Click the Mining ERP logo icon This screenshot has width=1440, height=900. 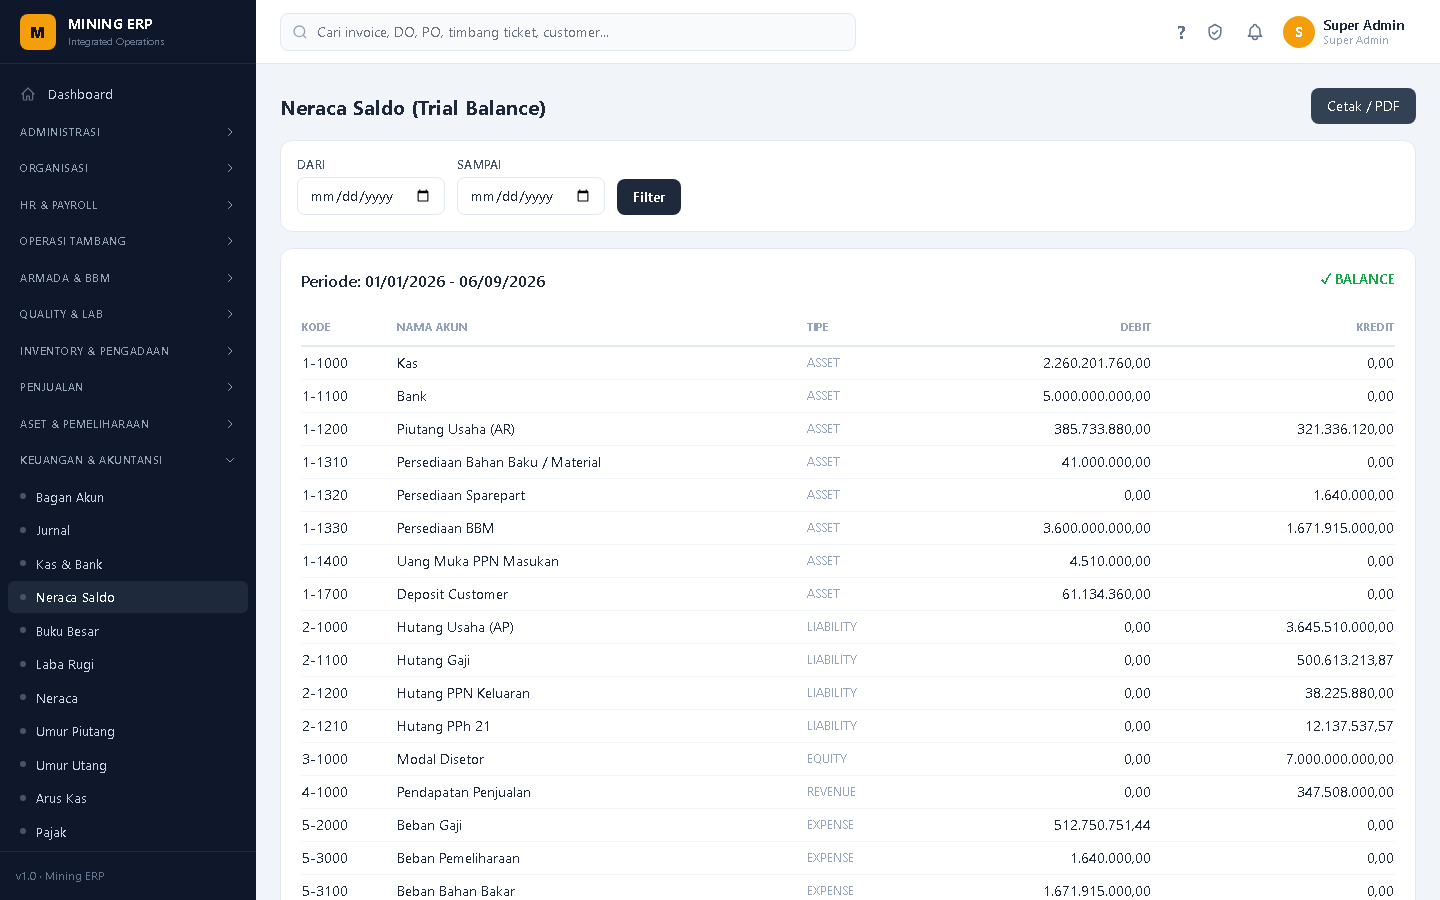pyautogui.click(x=38, y=32)
